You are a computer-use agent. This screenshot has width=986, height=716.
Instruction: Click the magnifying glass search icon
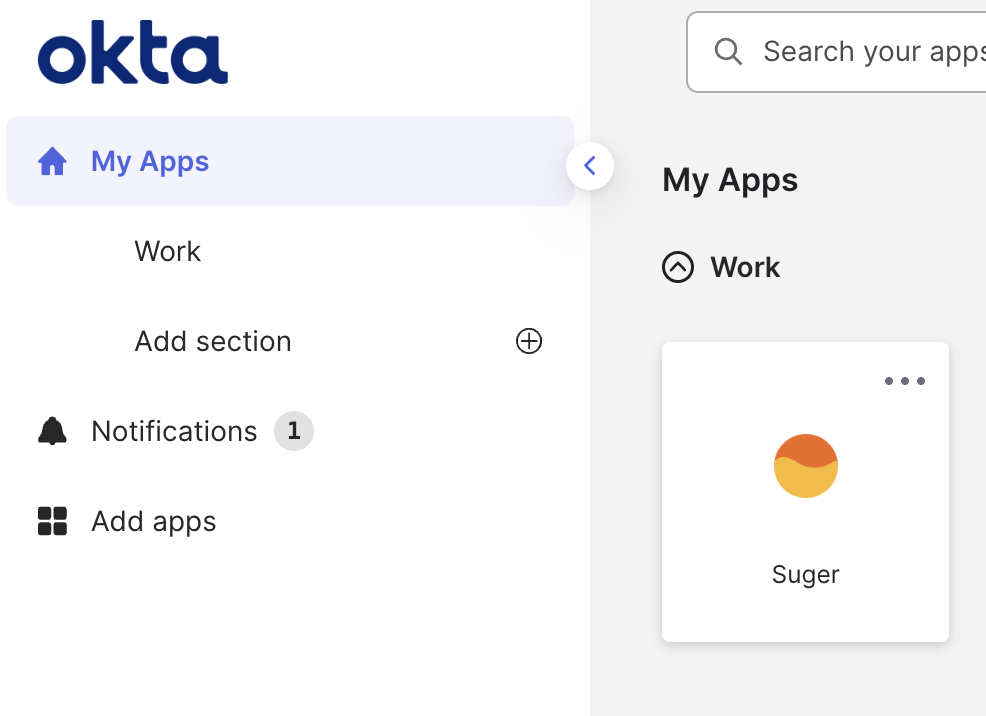point(729,52)
